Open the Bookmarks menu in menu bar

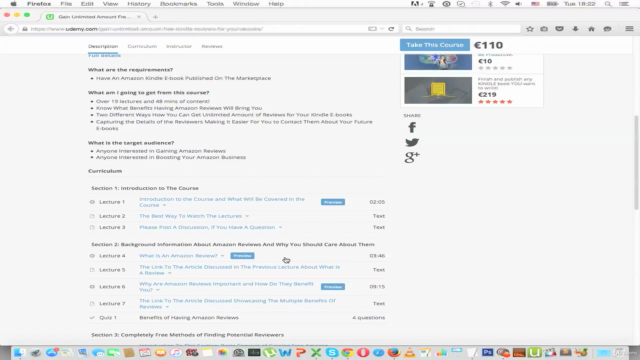pyautogui.click(x=178, y=4)
